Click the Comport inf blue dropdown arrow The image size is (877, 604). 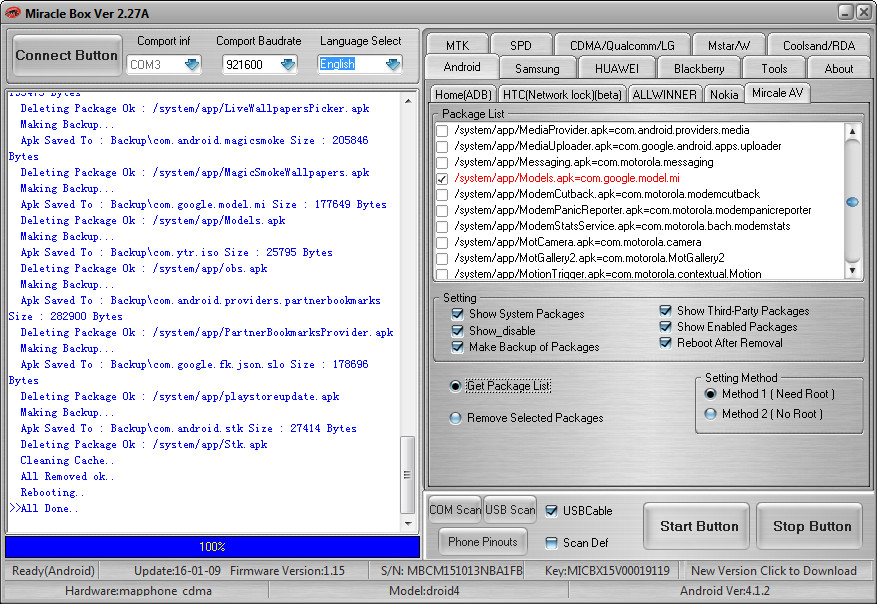coord(191,65)
